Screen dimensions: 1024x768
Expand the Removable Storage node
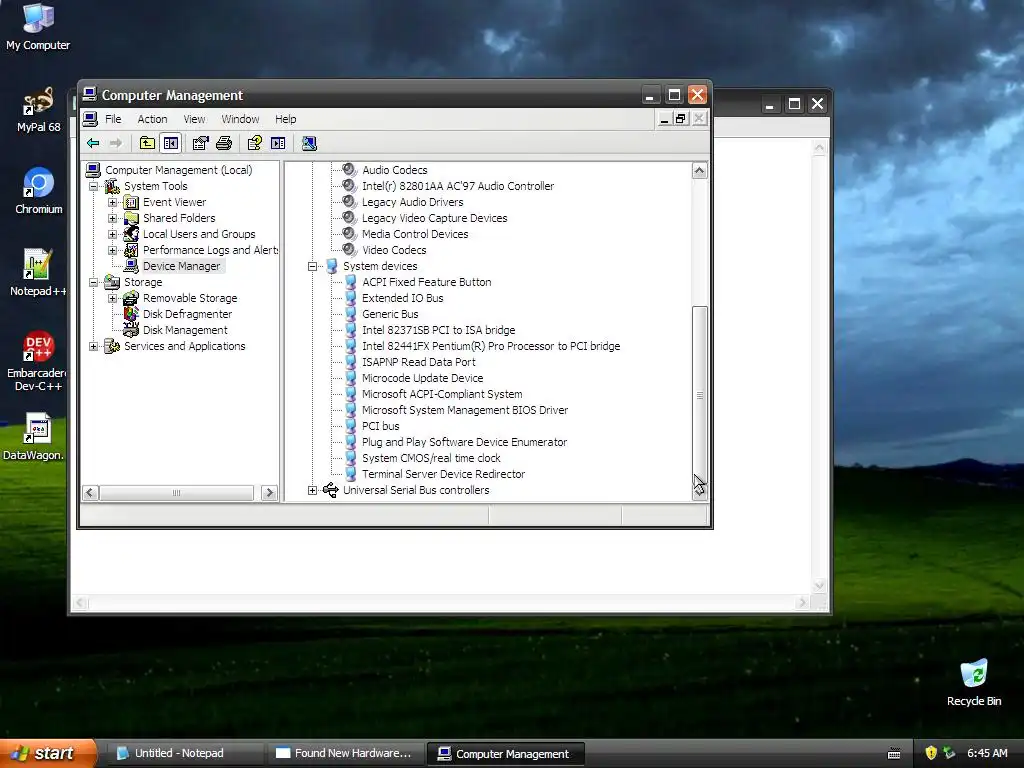coord(112,298)
